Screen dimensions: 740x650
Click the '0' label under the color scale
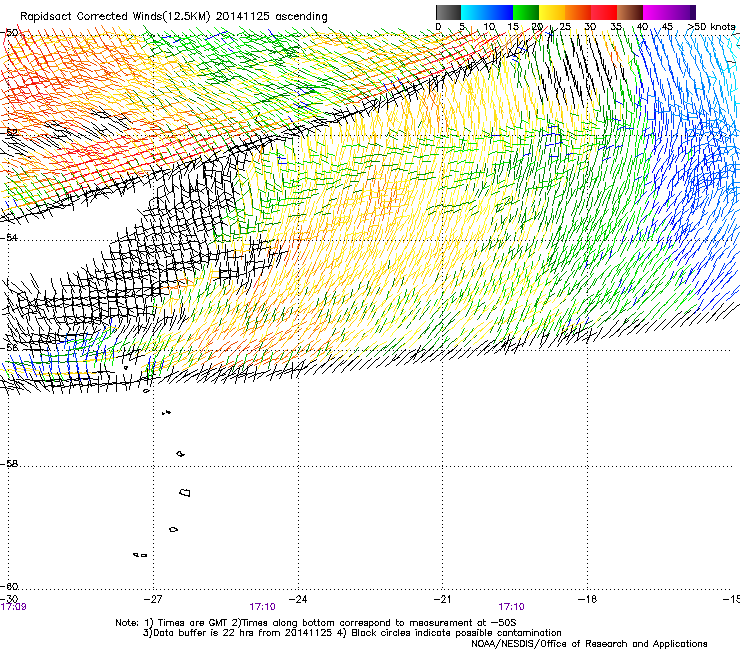click(x=438, y=27)
